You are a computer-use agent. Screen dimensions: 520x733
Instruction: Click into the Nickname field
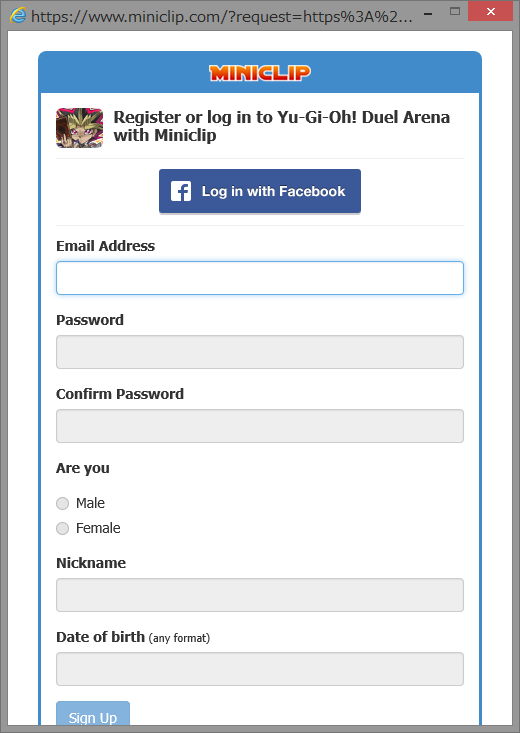click(x=260, y=595)
